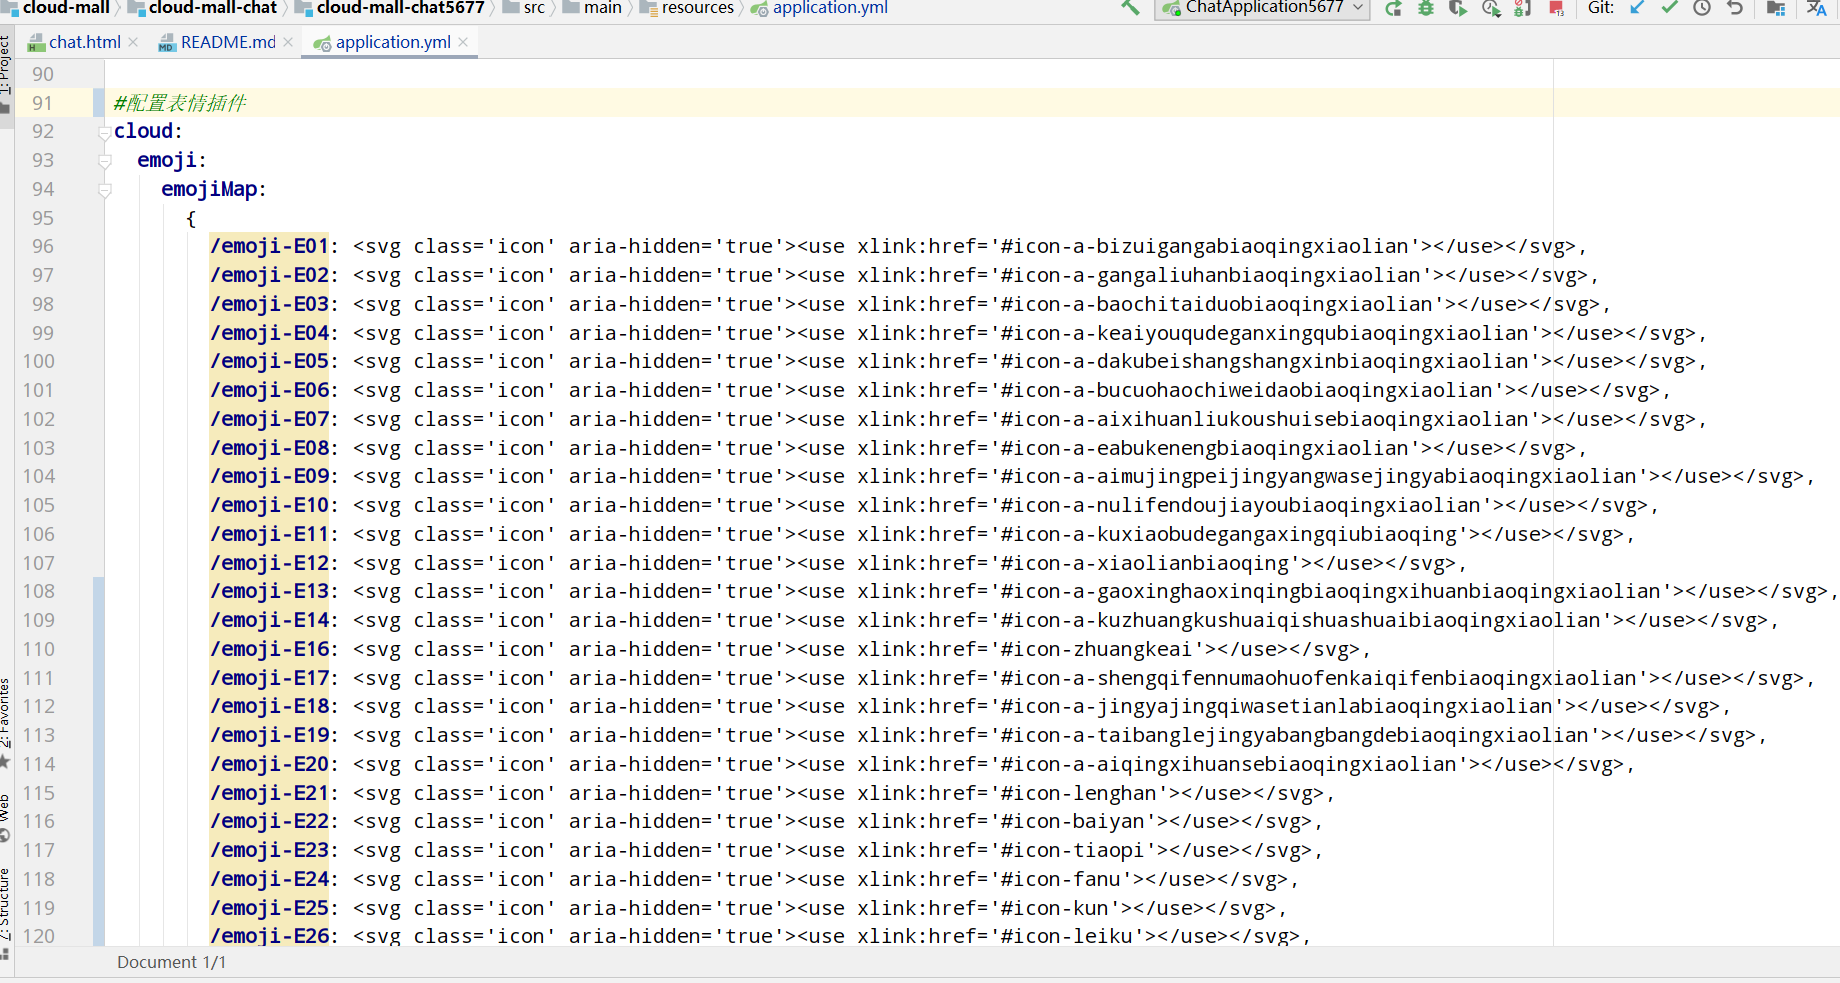Place cursor on the '/emoji-E05' key

pos(269,361)
